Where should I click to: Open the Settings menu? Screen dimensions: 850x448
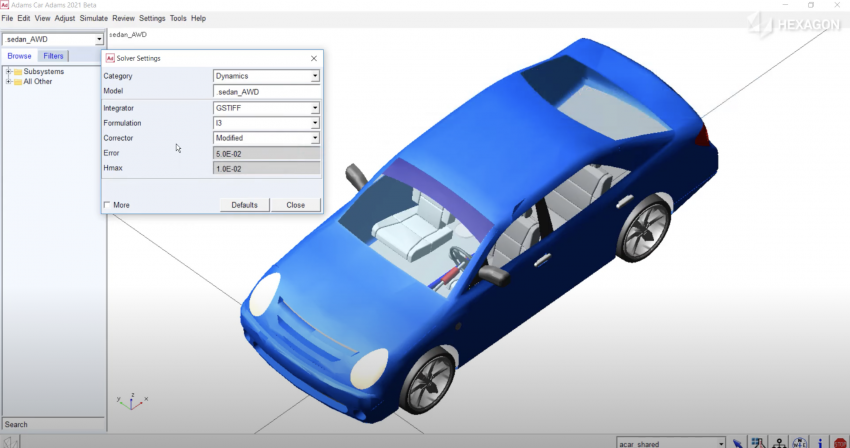click(x=152, y=18)
